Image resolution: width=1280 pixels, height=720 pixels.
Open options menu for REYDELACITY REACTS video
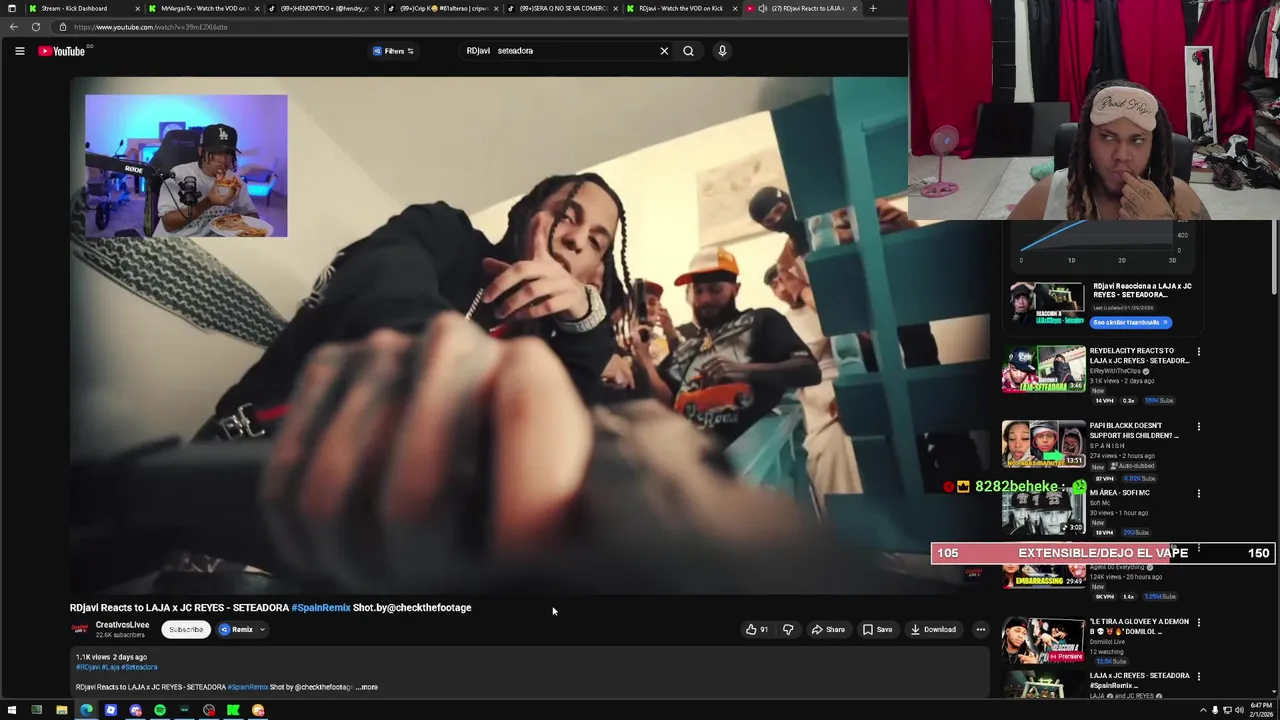pos(1199,352)
